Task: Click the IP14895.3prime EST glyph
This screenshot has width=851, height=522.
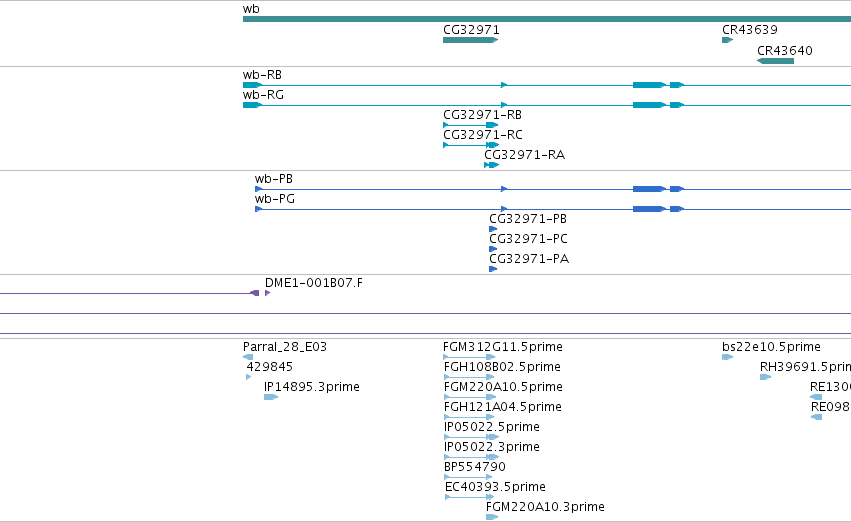Action: [271, 397]
